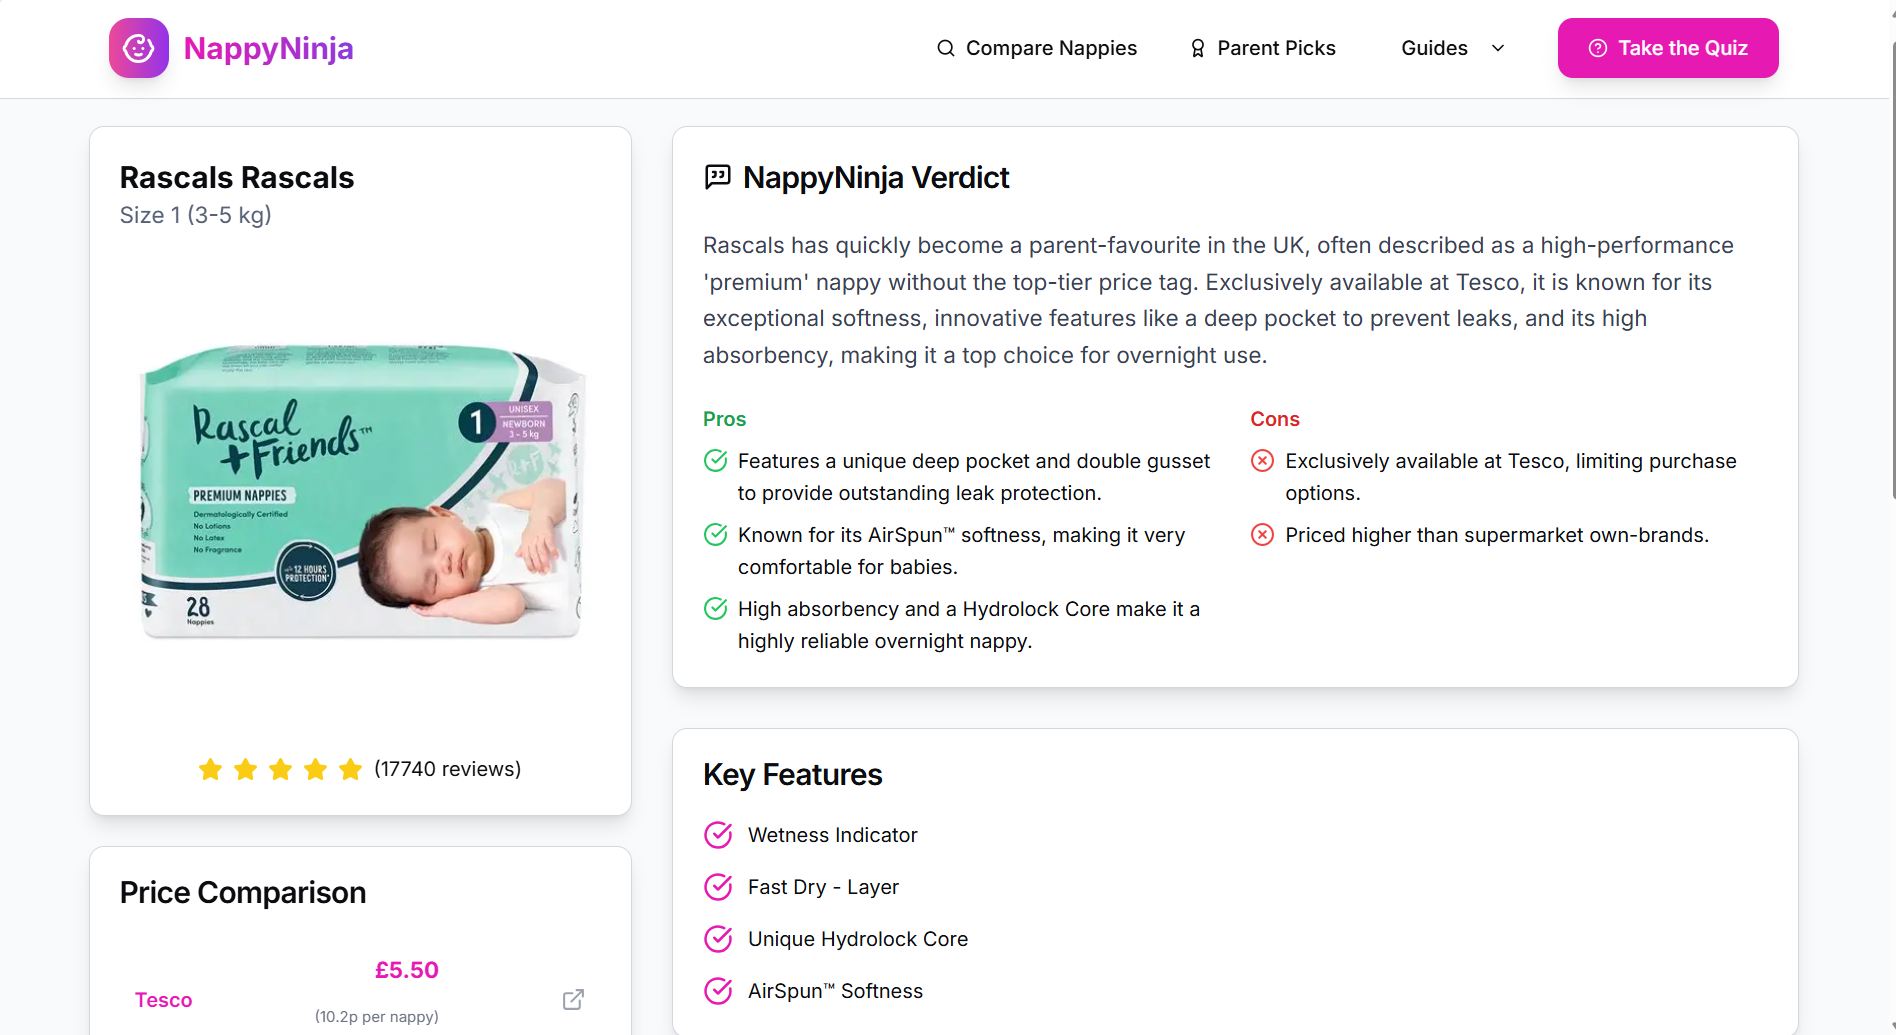Click the (17740 reviews) text
Screen dimensions: 1896x1035
[447, 769]
